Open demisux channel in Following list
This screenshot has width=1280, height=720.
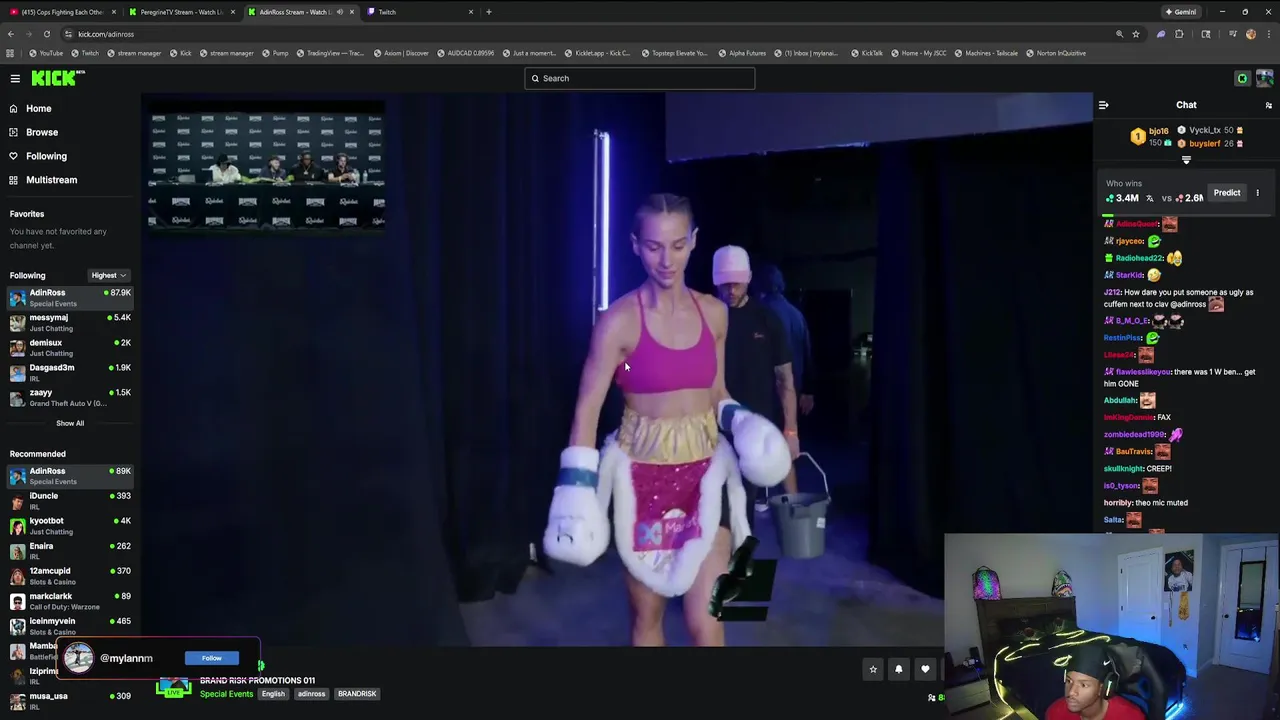70,347
